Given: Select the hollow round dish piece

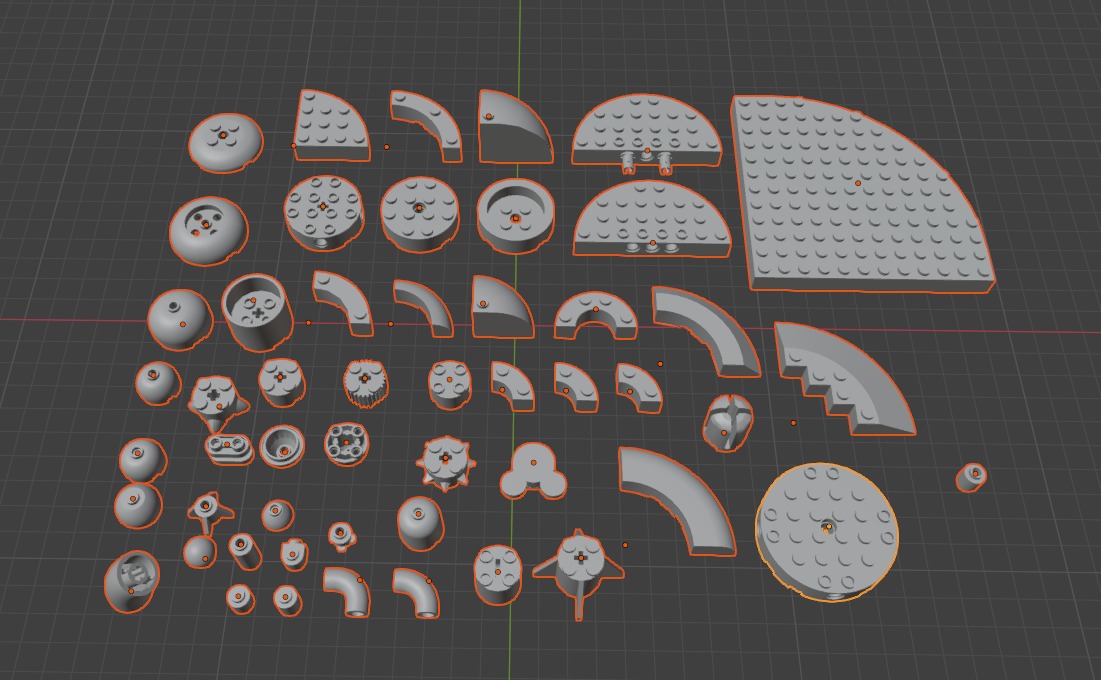Looking at the screenshot, I should coord(515,216).
